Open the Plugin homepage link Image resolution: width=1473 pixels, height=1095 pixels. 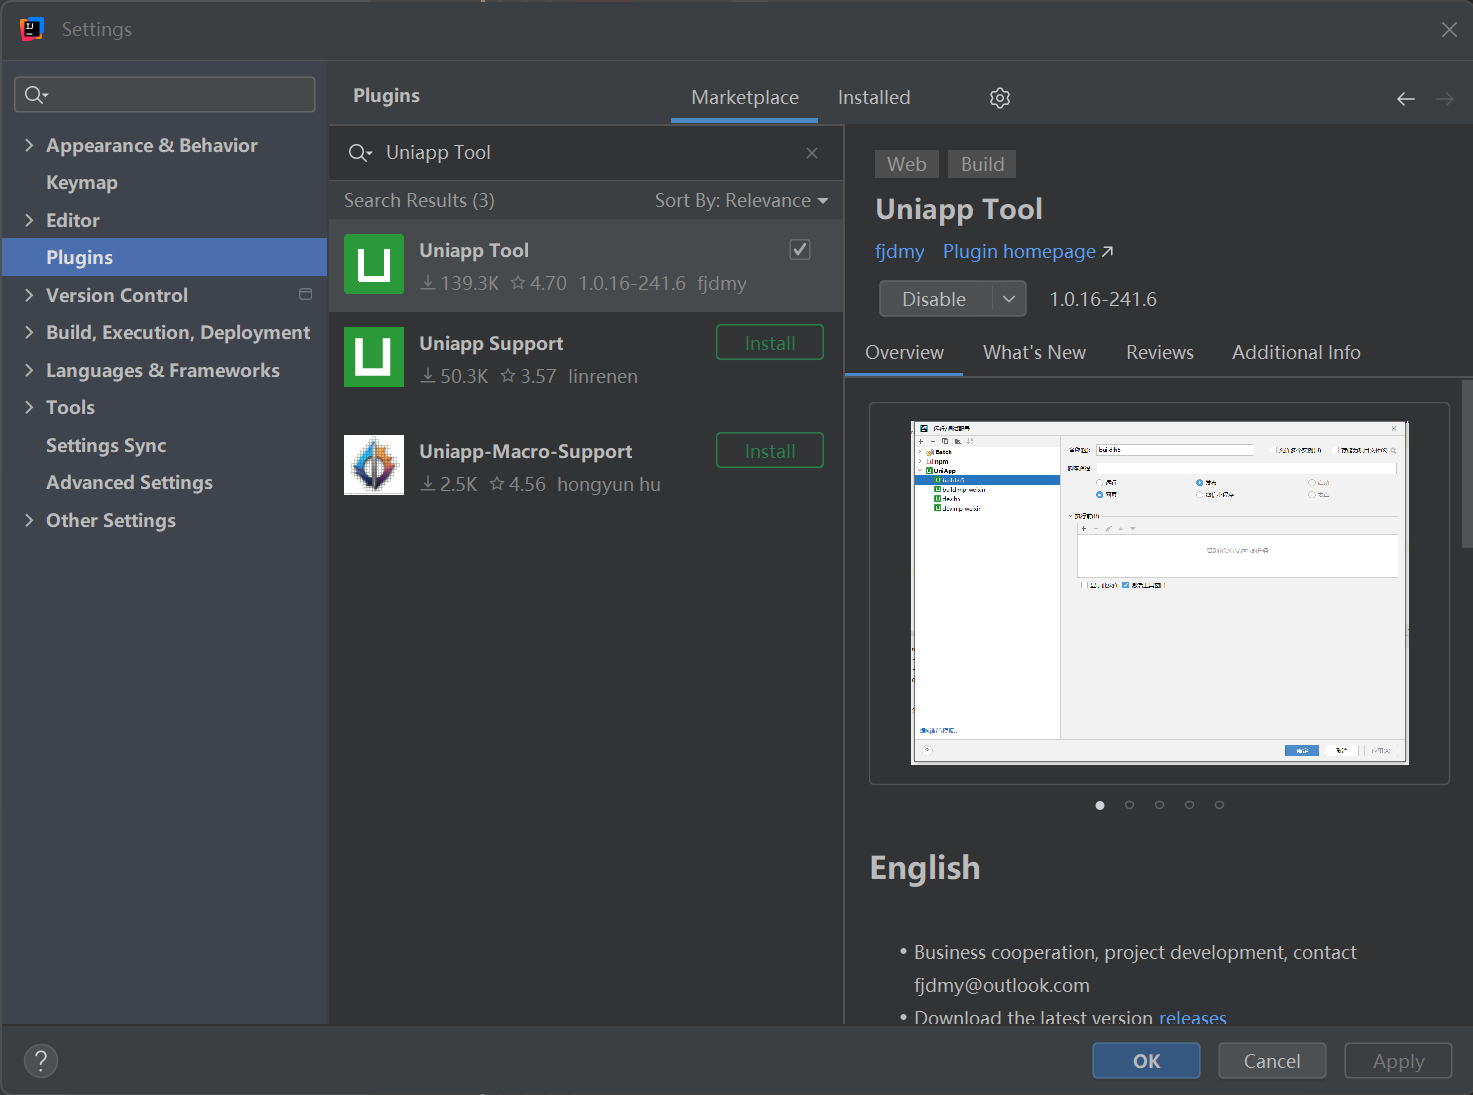1028,251
